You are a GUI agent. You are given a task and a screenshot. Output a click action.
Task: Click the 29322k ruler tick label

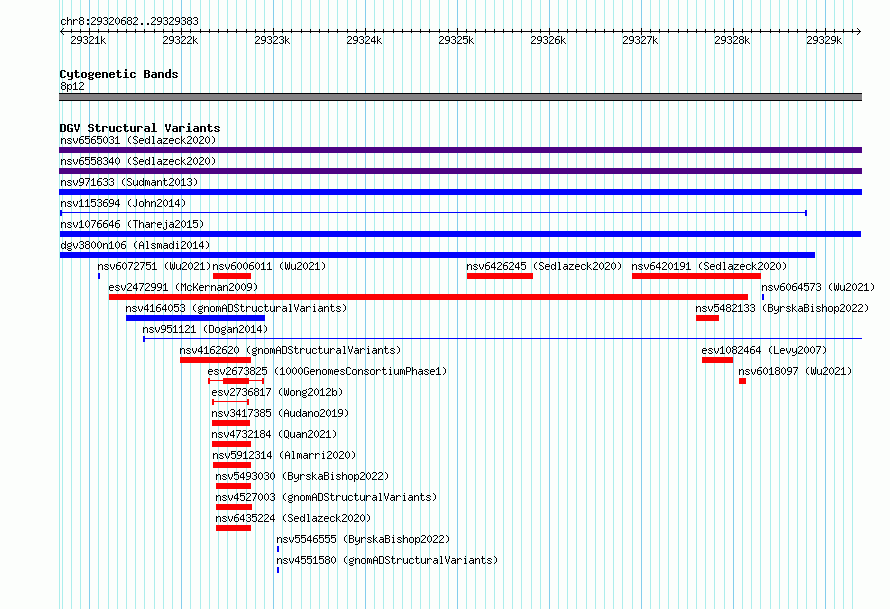(180, 41)
